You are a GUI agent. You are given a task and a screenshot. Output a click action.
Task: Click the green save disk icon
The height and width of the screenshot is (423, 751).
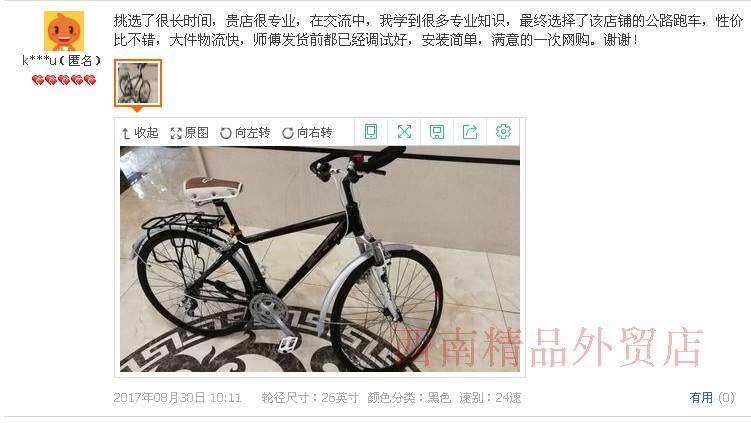point(437,132)
